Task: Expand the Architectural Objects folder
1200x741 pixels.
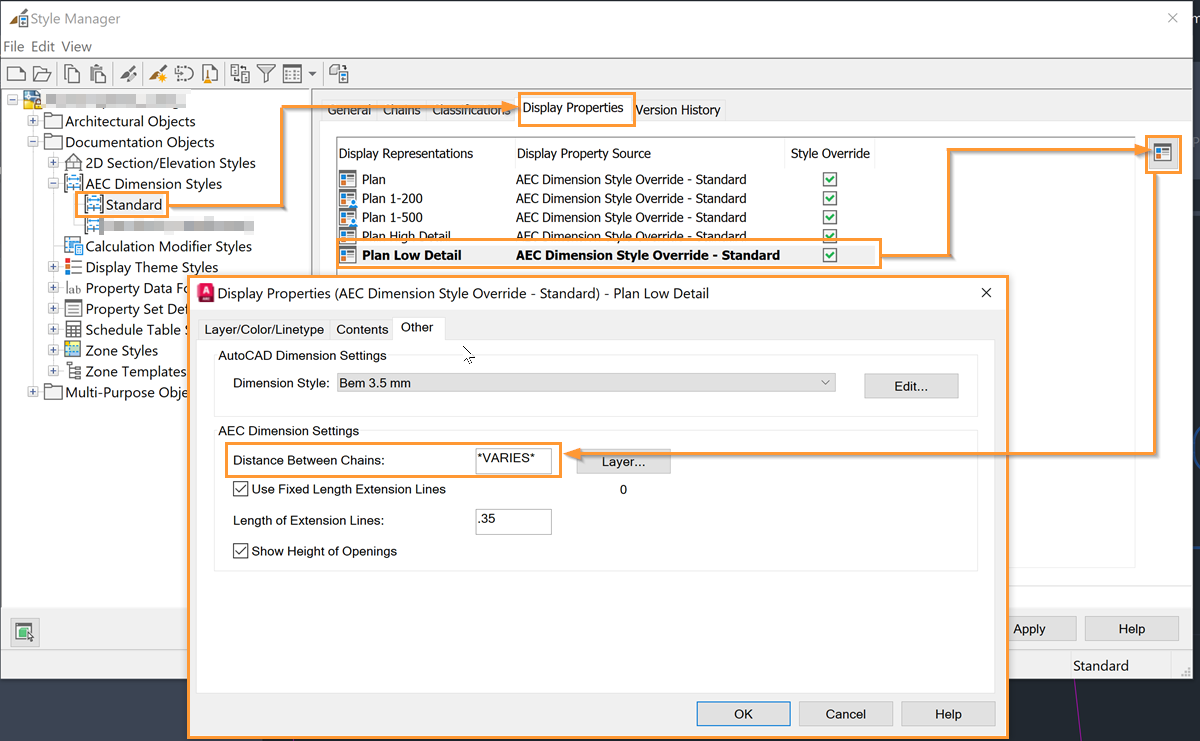Action: pyautogui.click(x=32, y=120)
